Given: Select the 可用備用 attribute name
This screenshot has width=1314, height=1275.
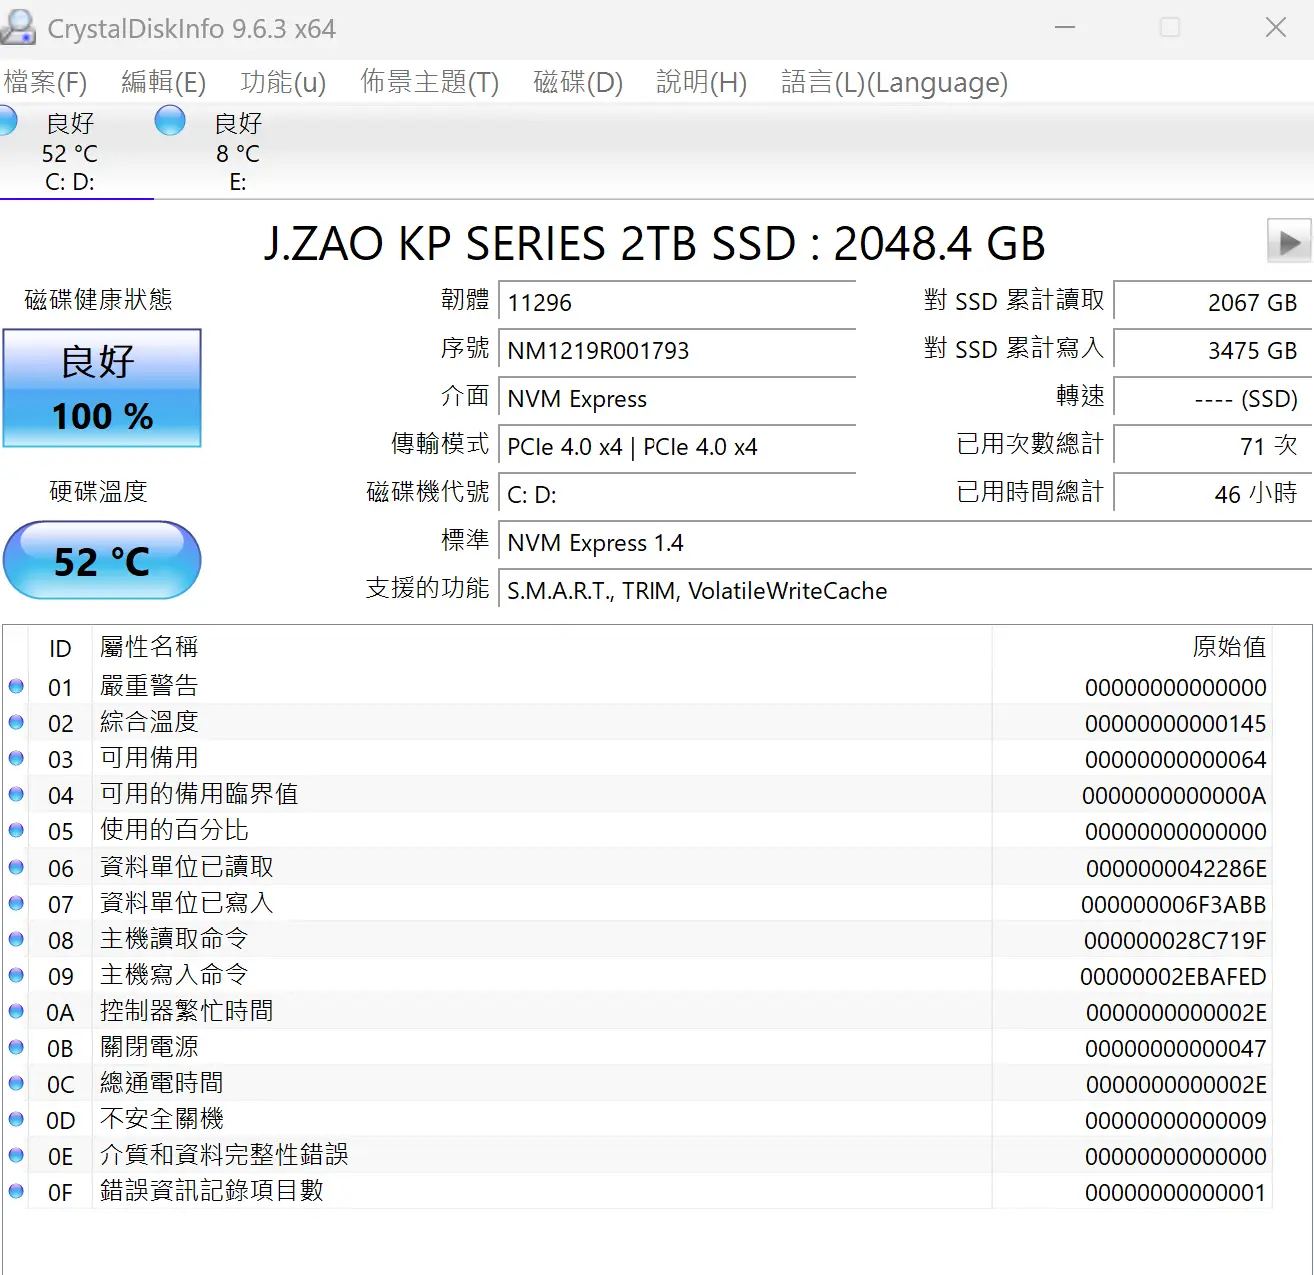Looking at the screenshot, I should pos(149,758).
